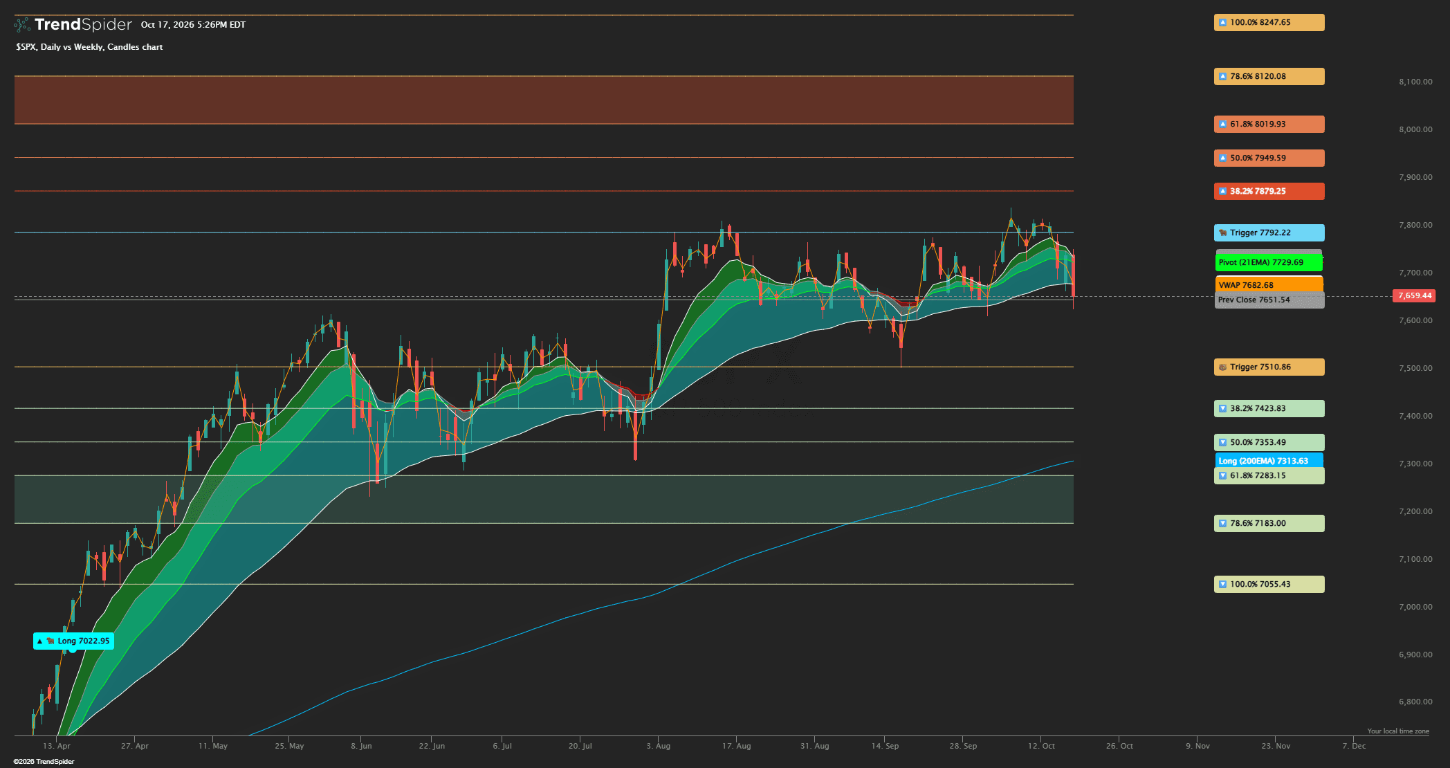Click the Trigger 7792.22 label
Viewport: 1450px width, 768px height.
click(x=1269, y=232)
